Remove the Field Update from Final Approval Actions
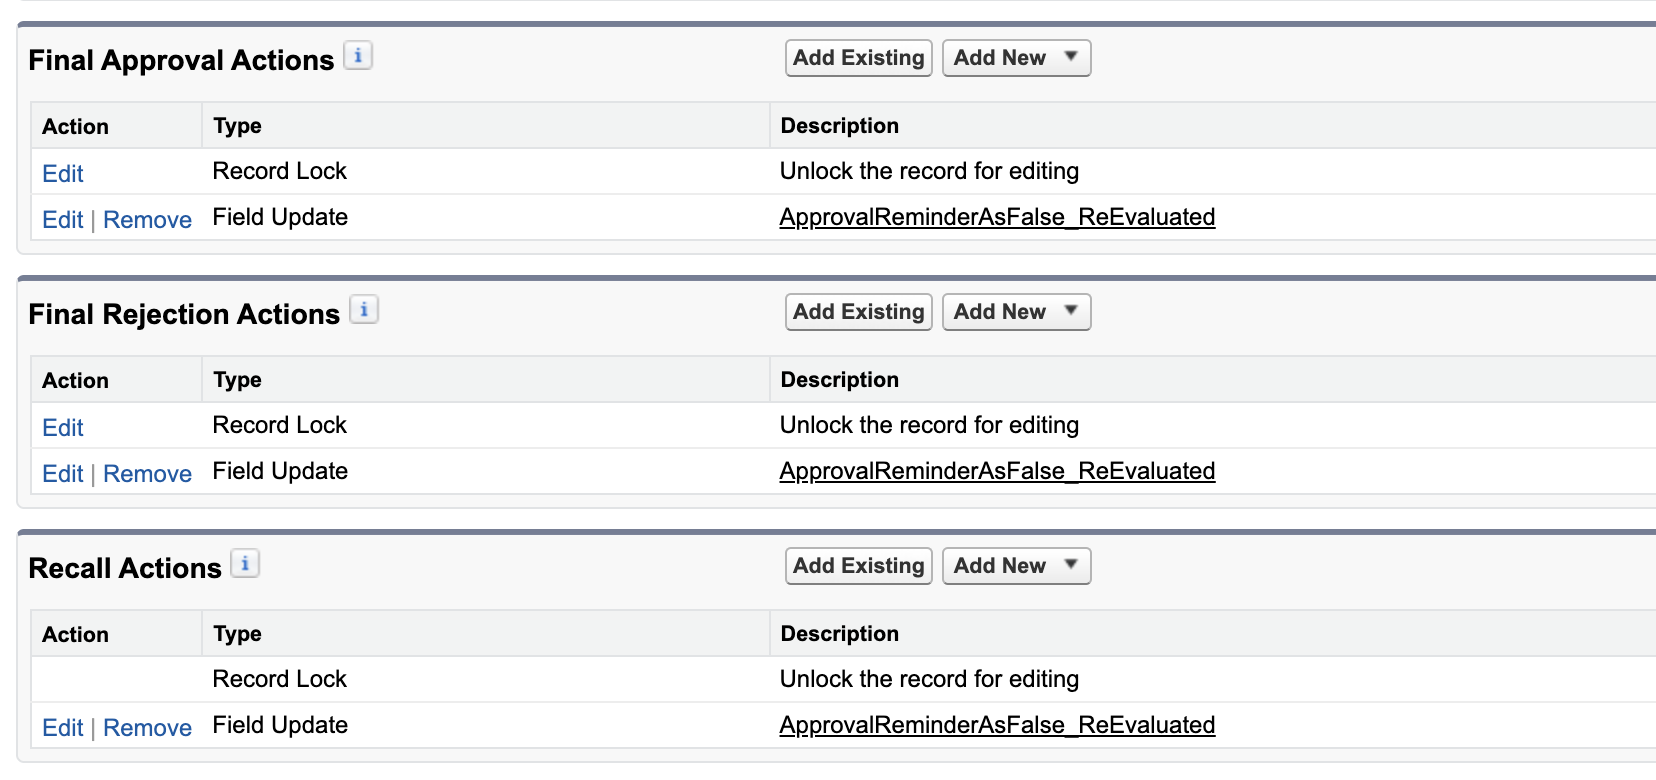The height and width of the screenshot is (780, 1656). pyautogui.click(x=147, y=219)
